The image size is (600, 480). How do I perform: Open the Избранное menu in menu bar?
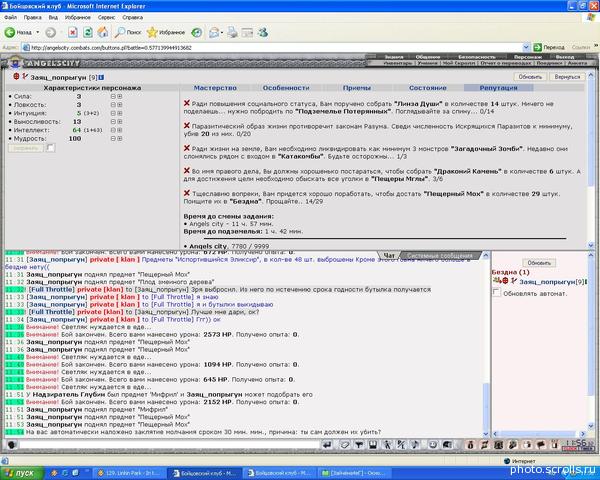coord(78,18)
